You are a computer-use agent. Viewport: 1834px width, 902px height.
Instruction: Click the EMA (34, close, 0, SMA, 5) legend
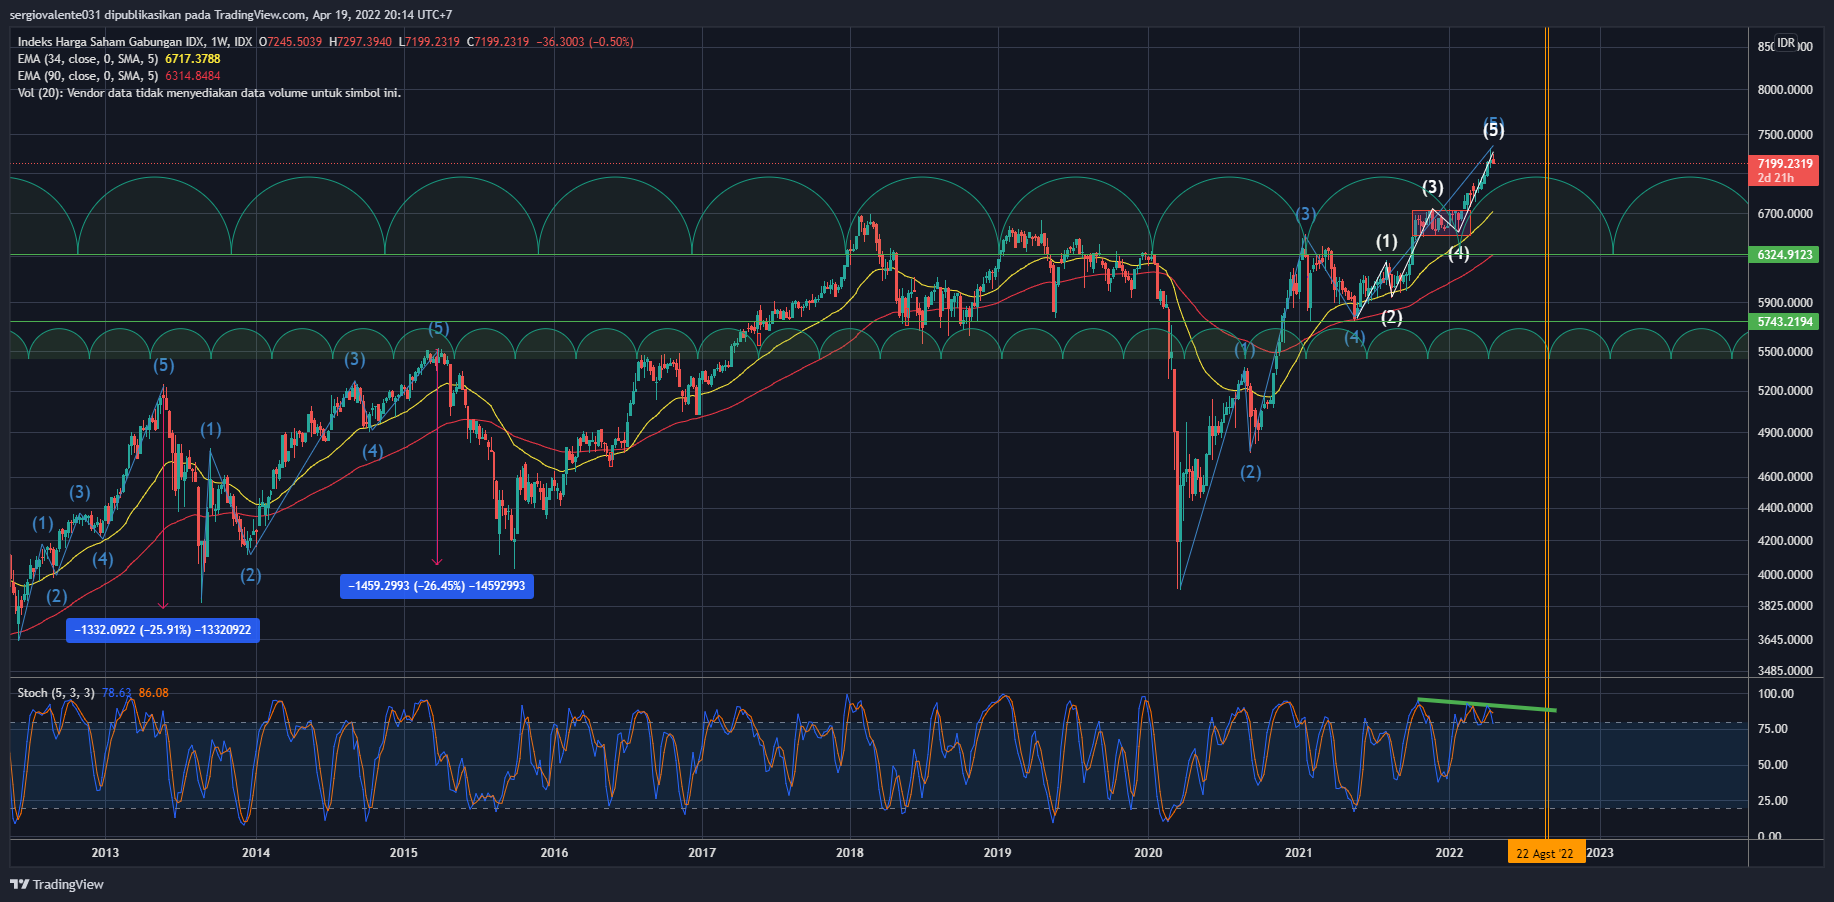[88, 59]
